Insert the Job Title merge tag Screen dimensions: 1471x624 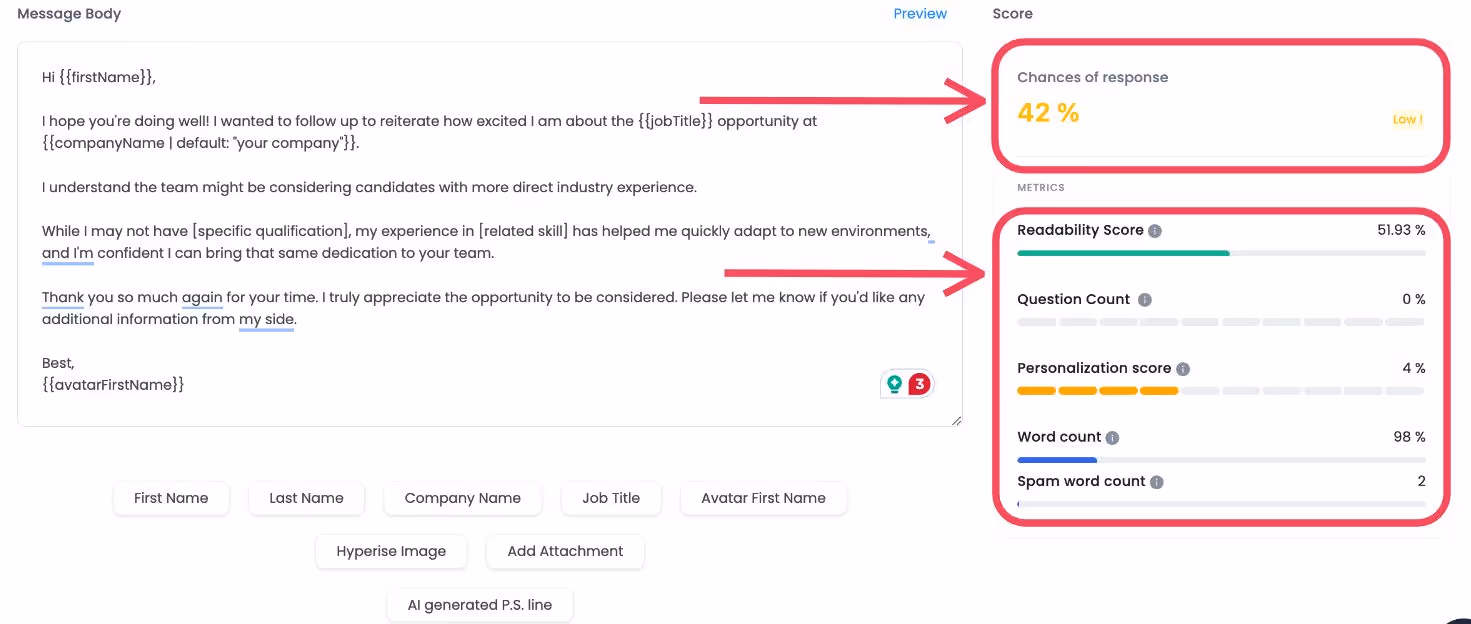click(x=611, y=498)
